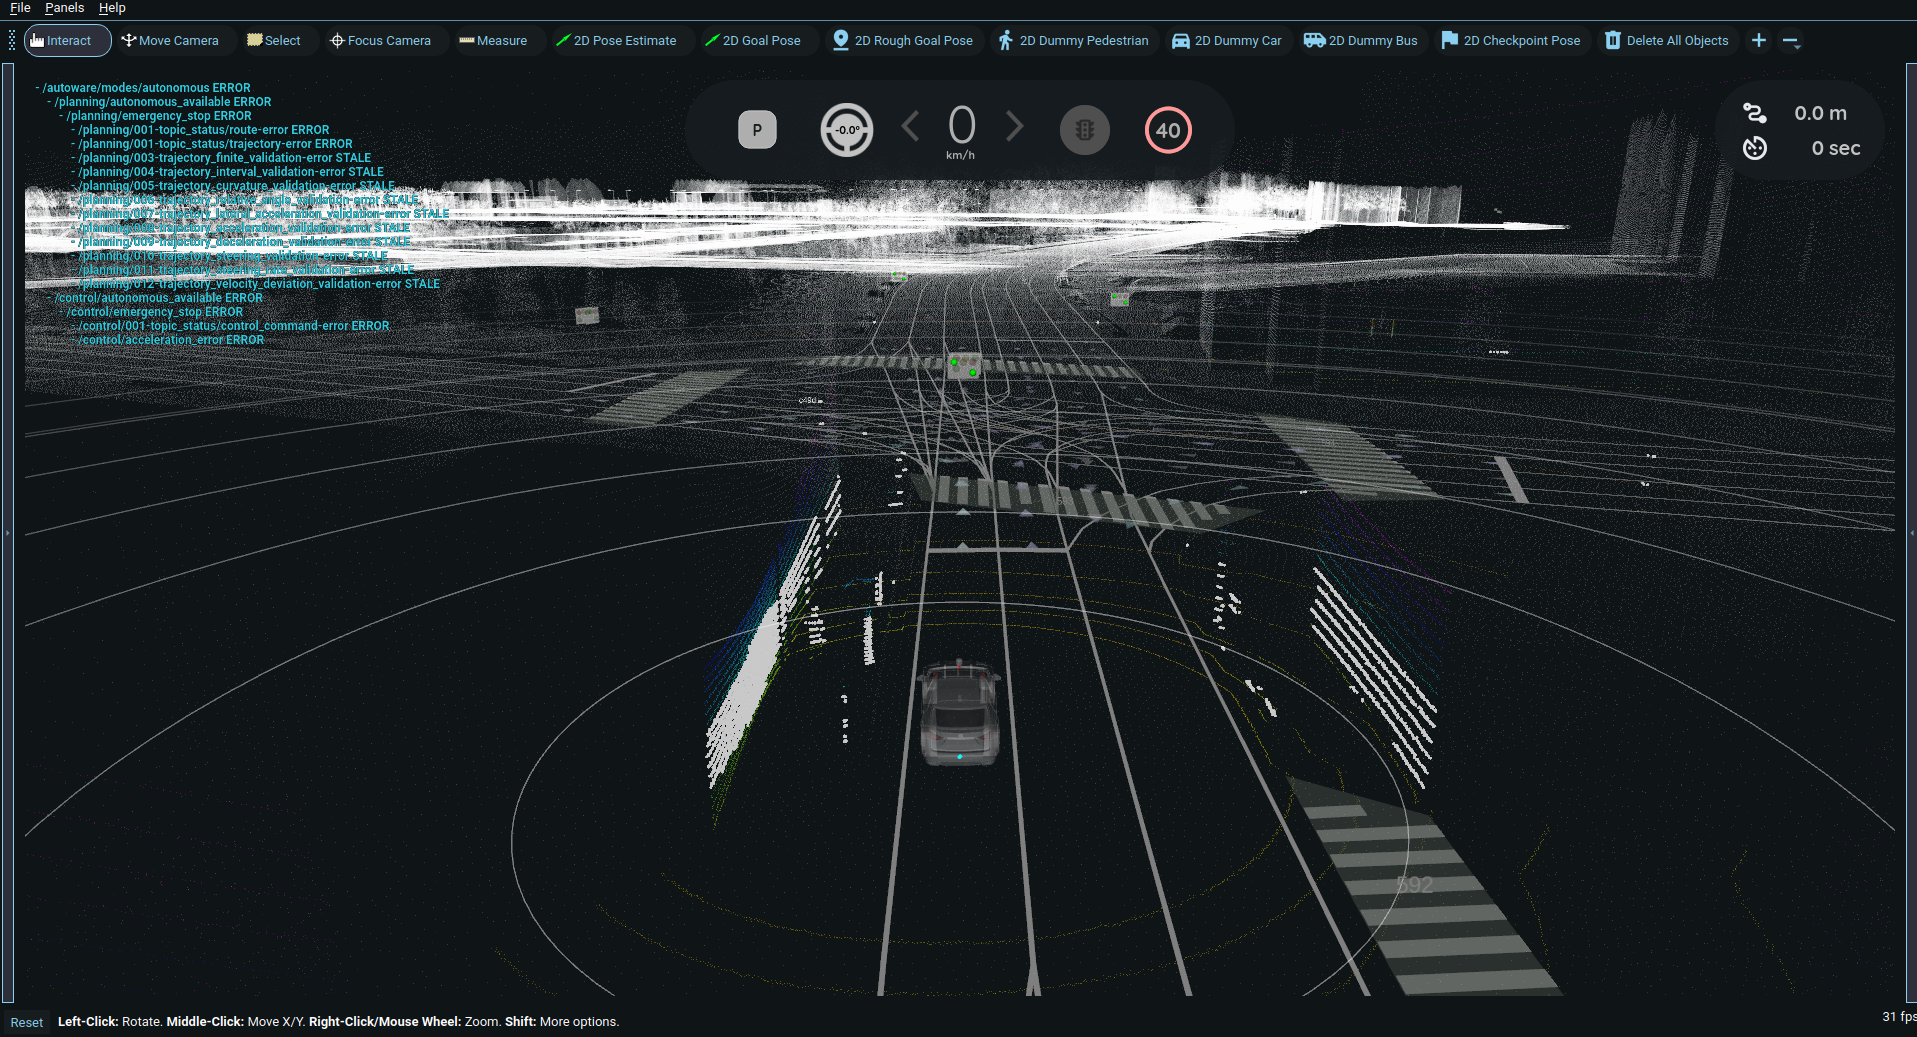Expand the collapsed left side panel arrow
The image size is (1917, 1037).
pos(8,533)
